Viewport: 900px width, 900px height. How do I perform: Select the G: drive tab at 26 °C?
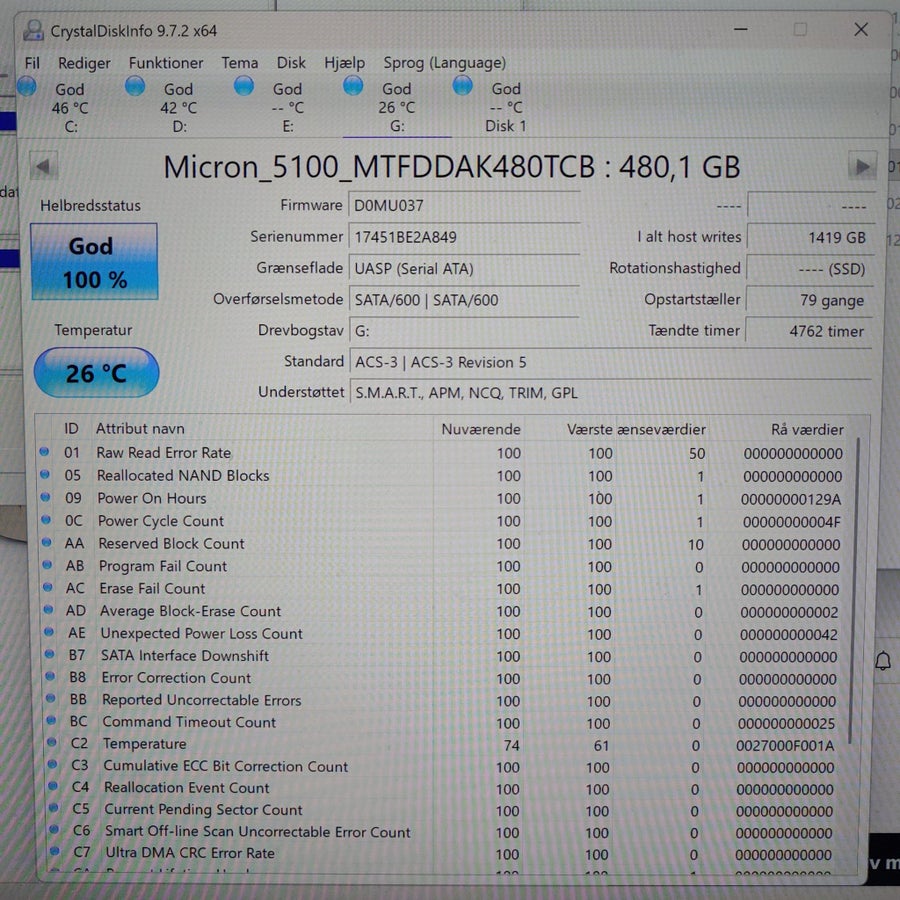click(x=397, y=107)
